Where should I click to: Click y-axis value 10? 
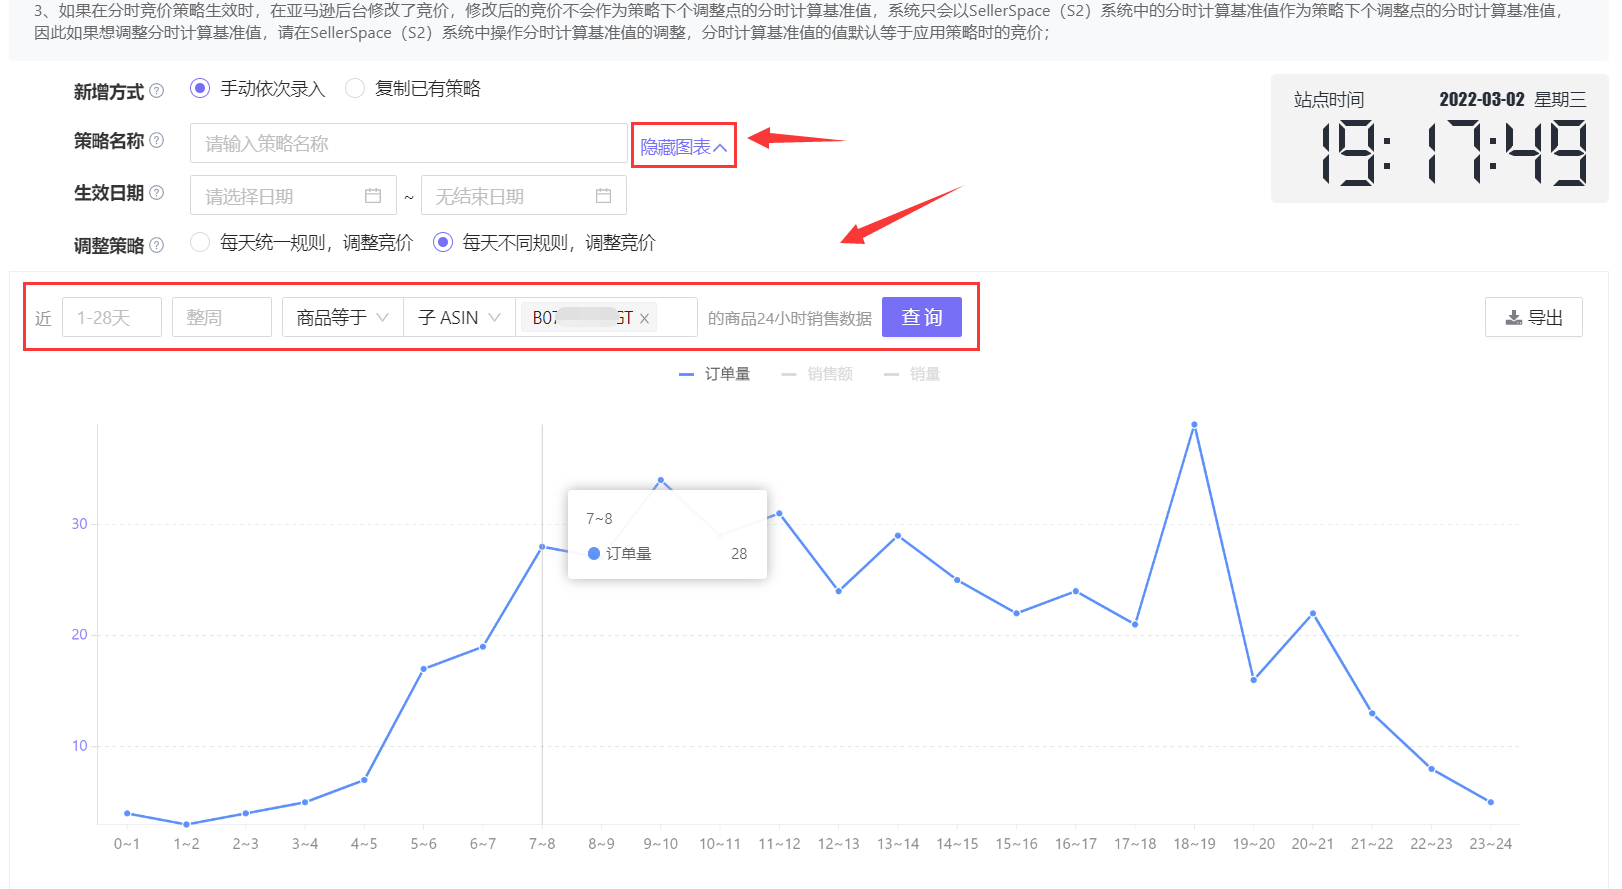coord(79,746)
